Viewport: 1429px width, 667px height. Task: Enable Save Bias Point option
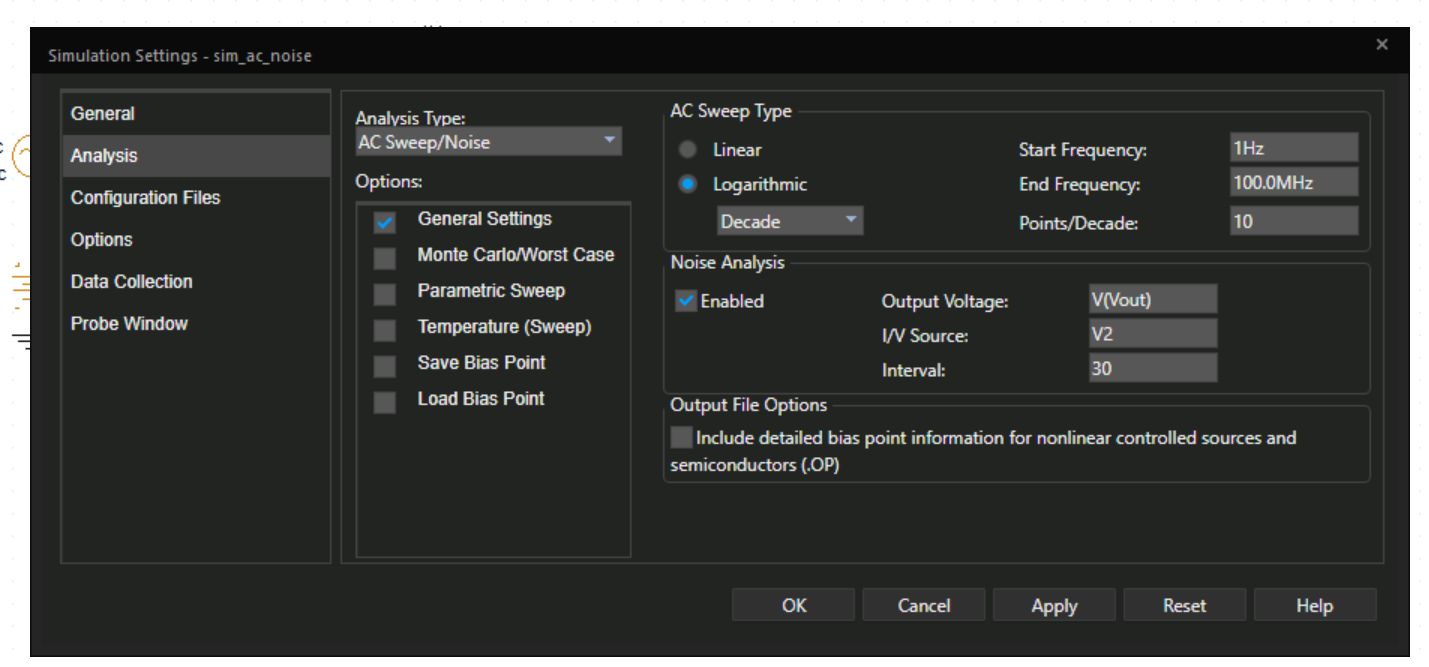(x=385, y=367)
